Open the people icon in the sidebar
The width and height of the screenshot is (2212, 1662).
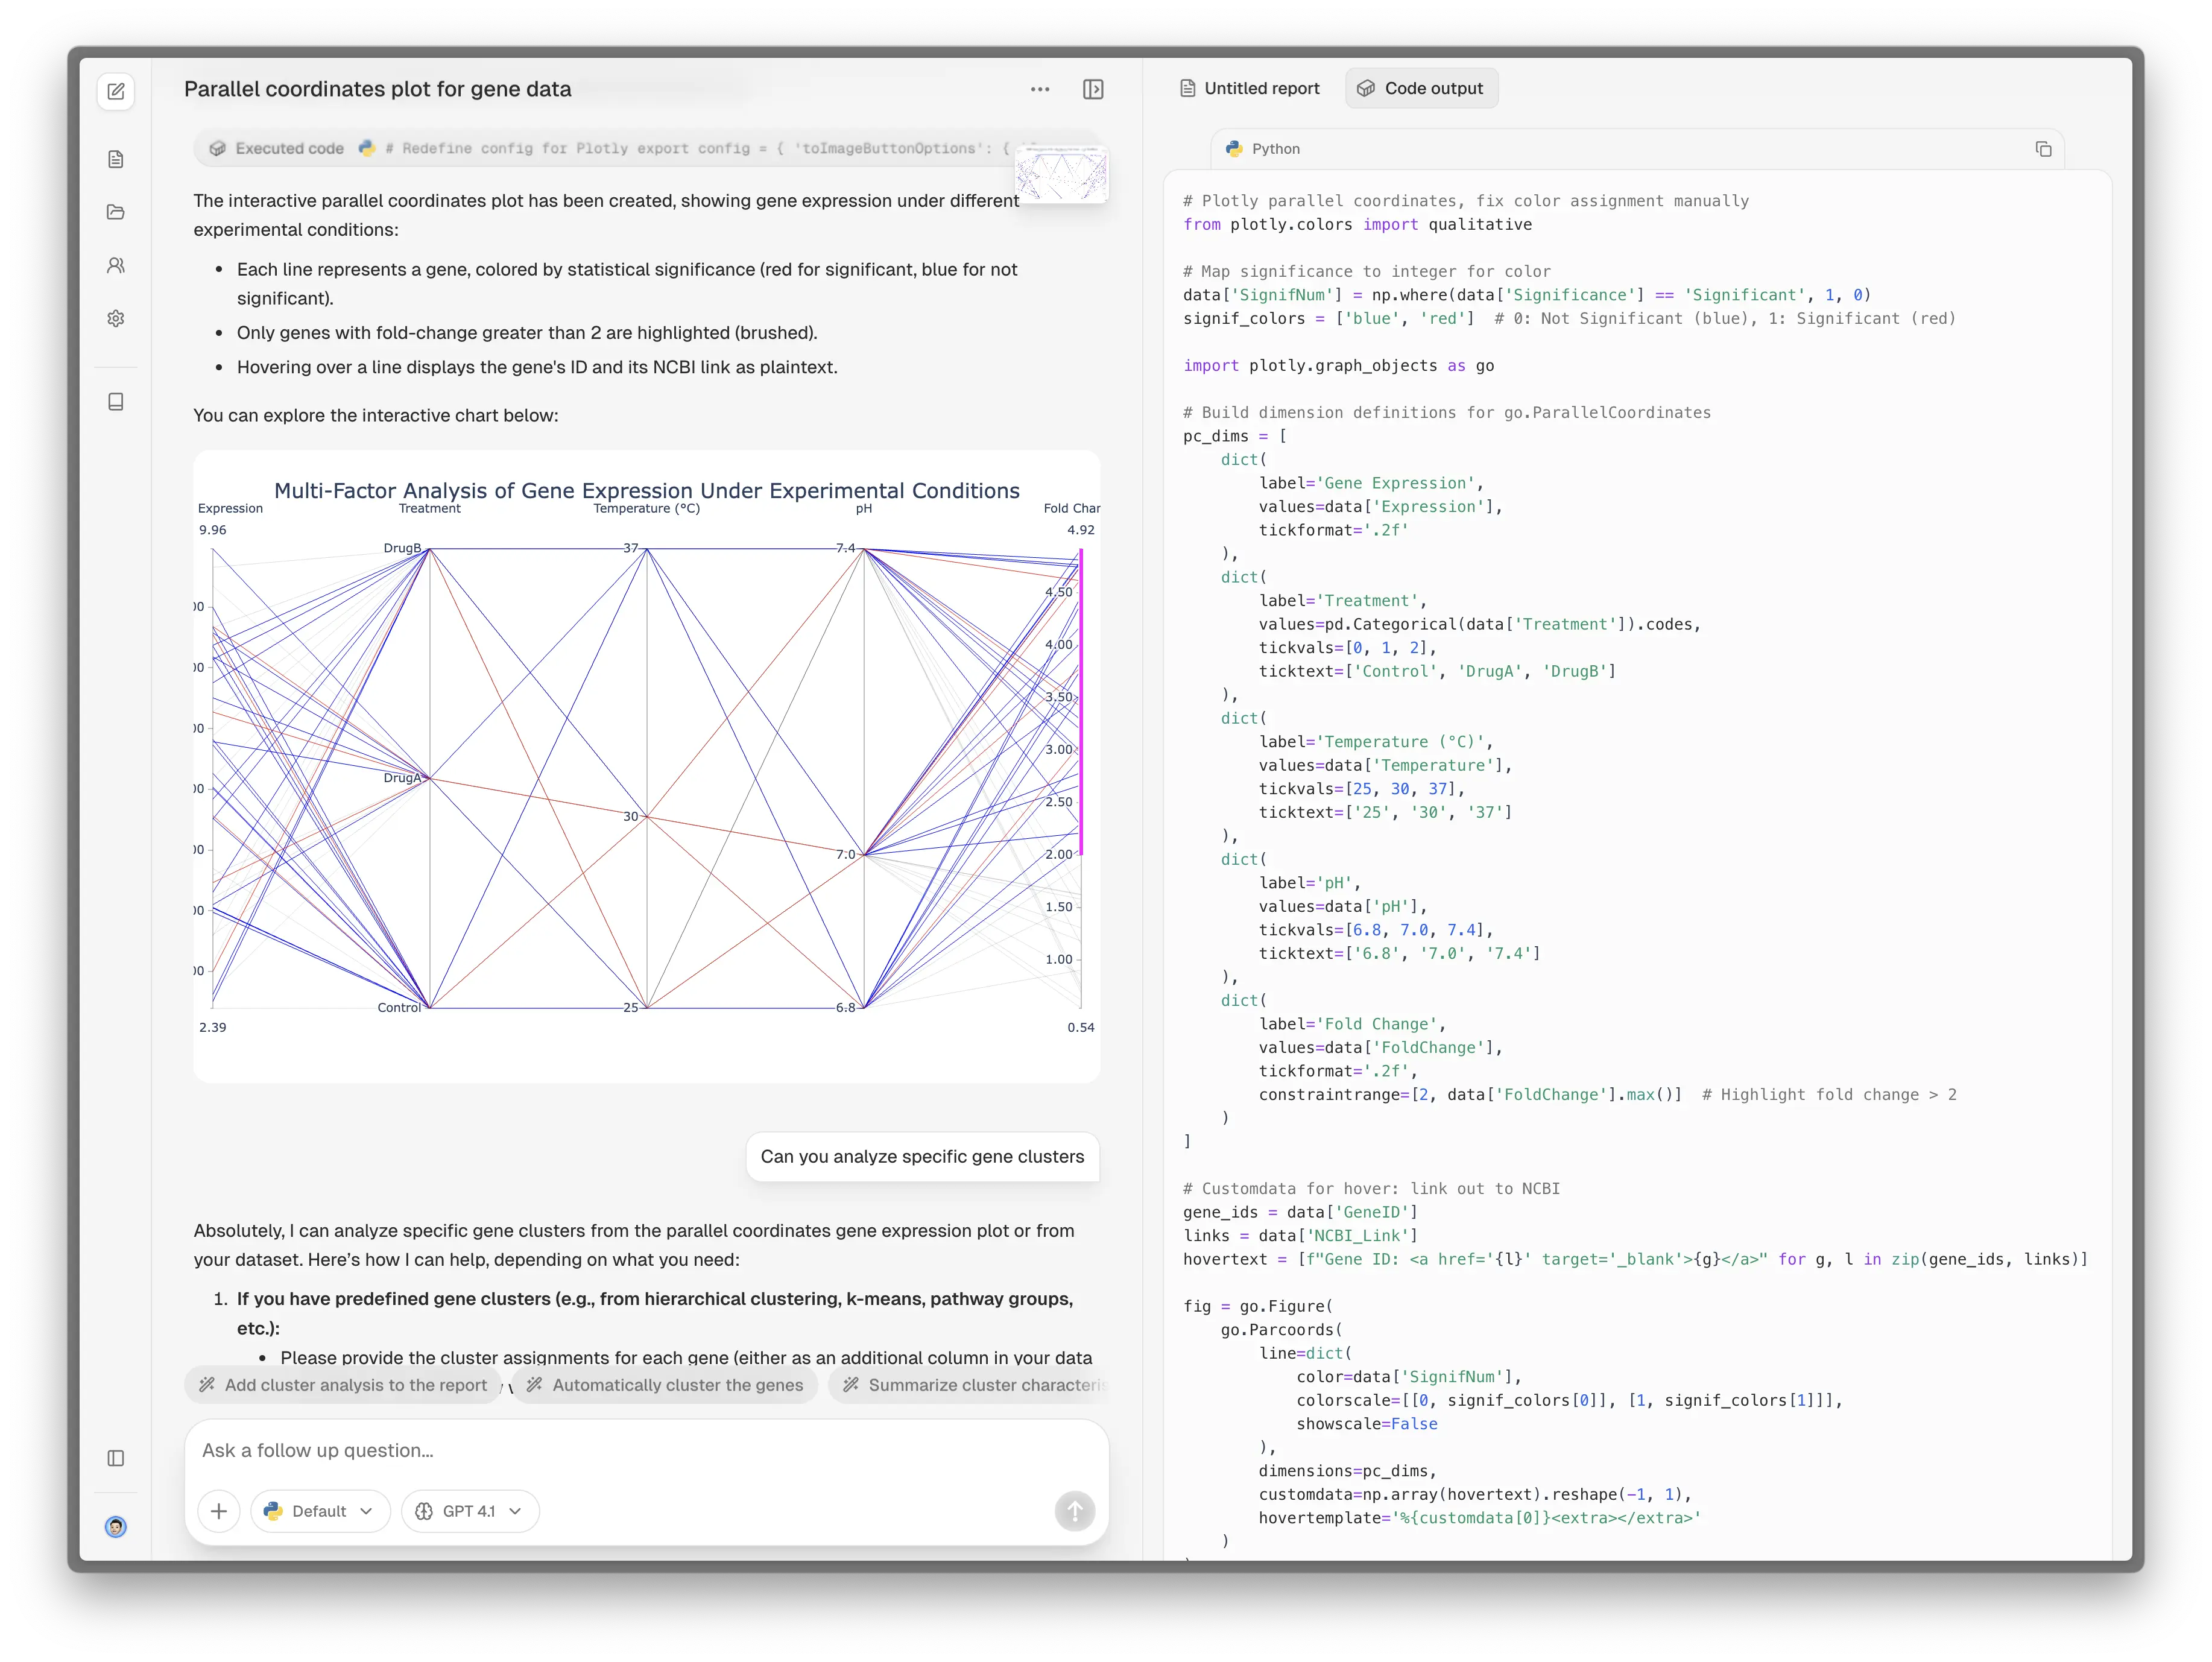(116, 265)
